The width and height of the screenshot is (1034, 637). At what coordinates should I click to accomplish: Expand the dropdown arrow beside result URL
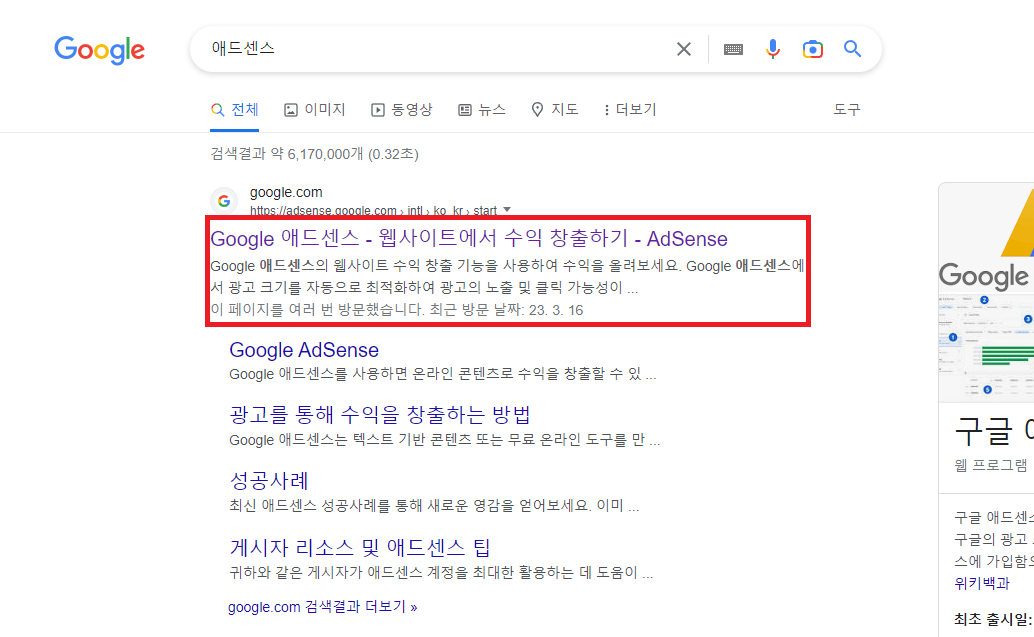507,210
